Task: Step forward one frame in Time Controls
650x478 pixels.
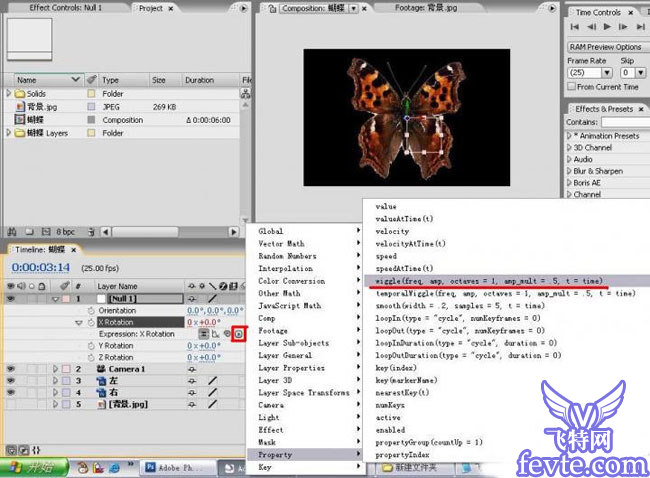Action: (x=623, y=27)
